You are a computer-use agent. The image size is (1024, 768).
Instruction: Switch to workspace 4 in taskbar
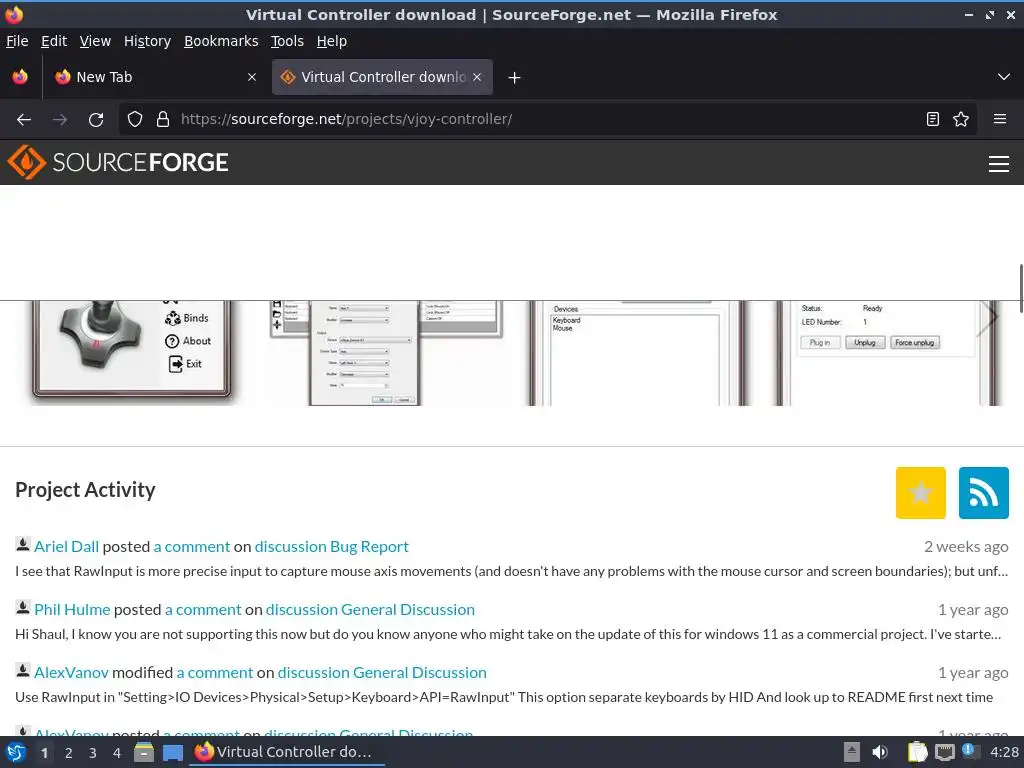pos(117,753)
